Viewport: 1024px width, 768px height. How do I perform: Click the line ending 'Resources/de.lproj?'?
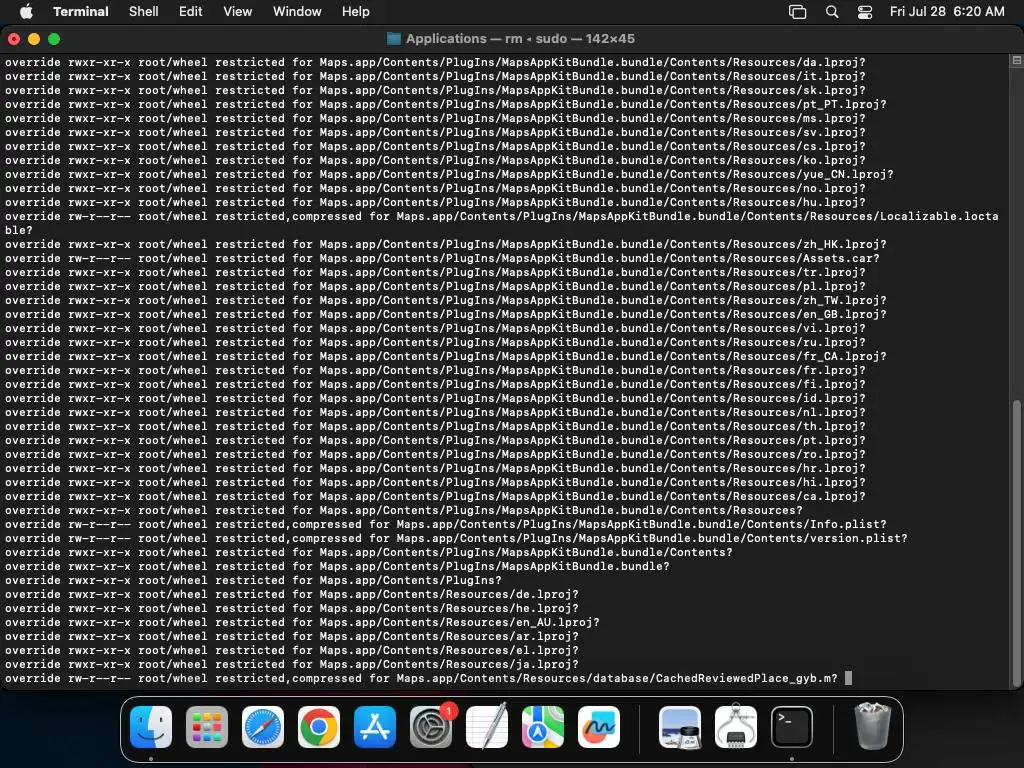pyautogui.click(x=292, y=595)
